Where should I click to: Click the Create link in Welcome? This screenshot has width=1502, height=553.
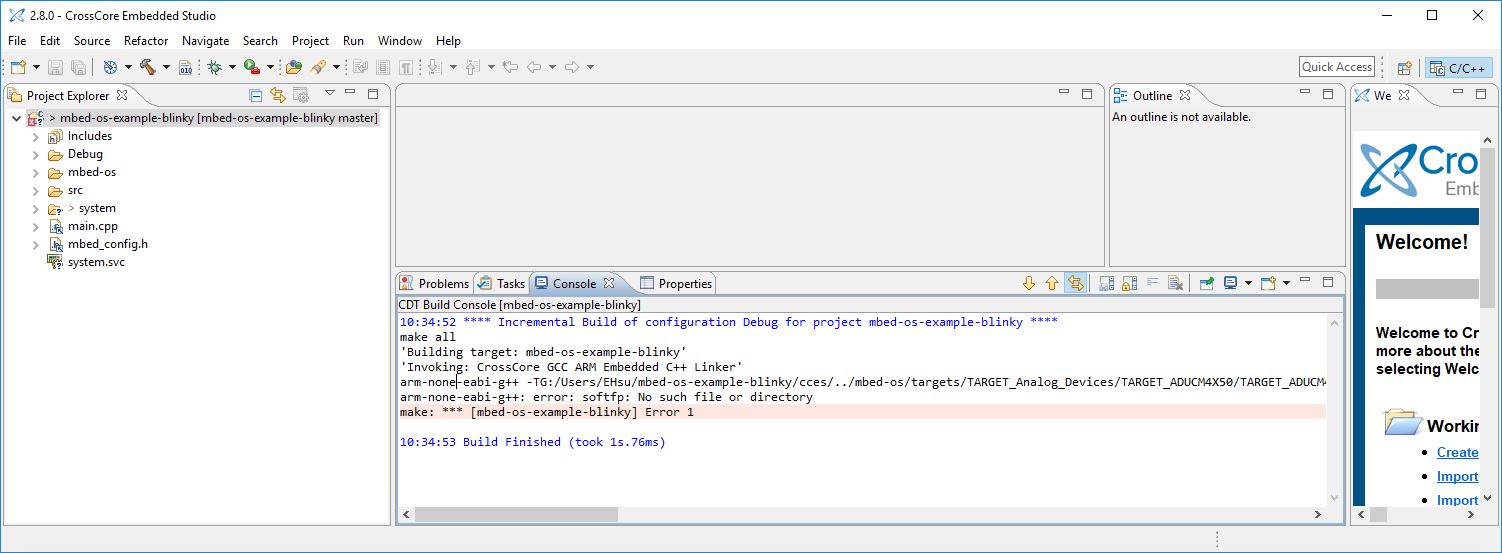[1457, 452]
